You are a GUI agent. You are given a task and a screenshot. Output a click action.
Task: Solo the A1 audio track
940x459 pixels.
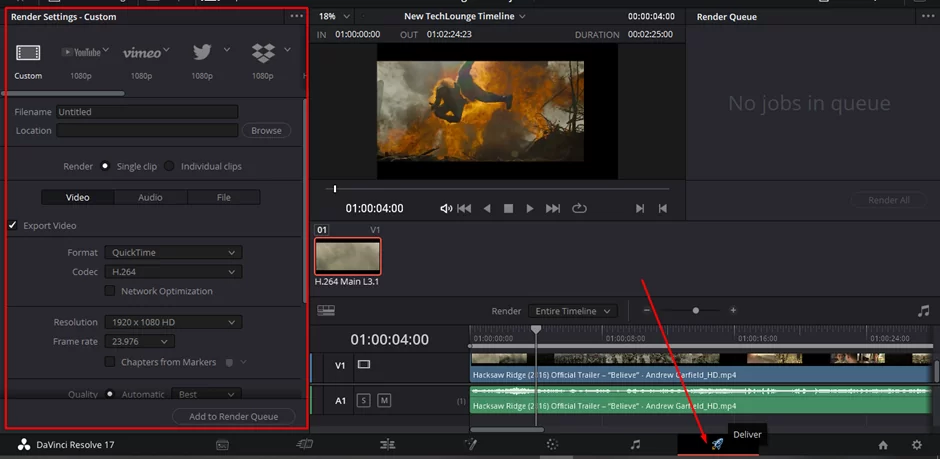[x=363, y=400]
